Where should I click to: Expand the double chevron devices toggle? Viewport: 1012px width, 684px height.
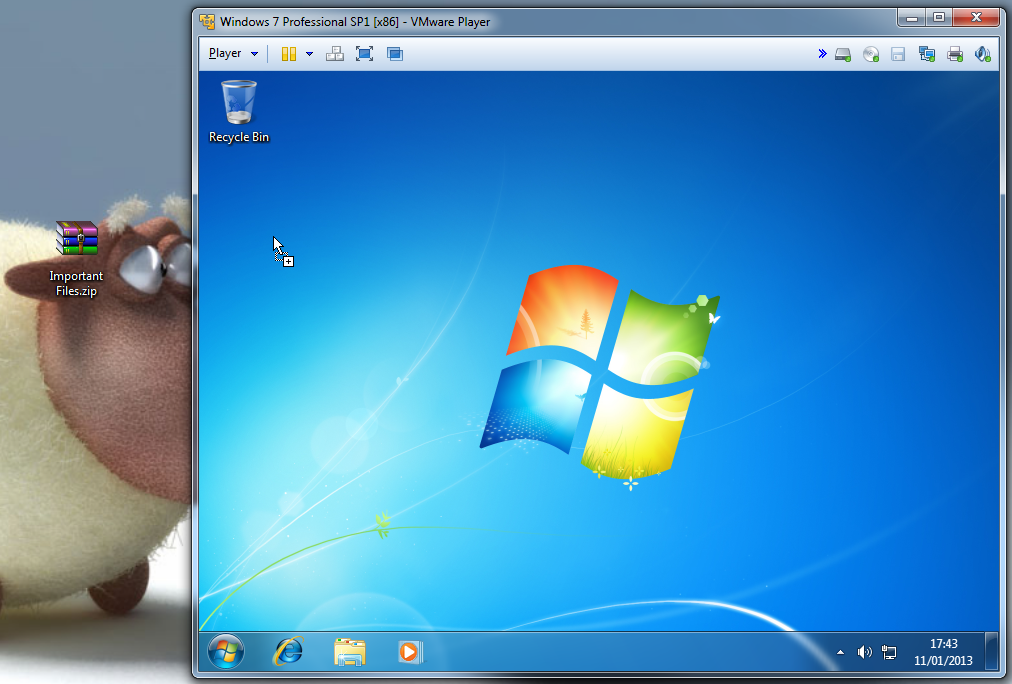[822, 54]
